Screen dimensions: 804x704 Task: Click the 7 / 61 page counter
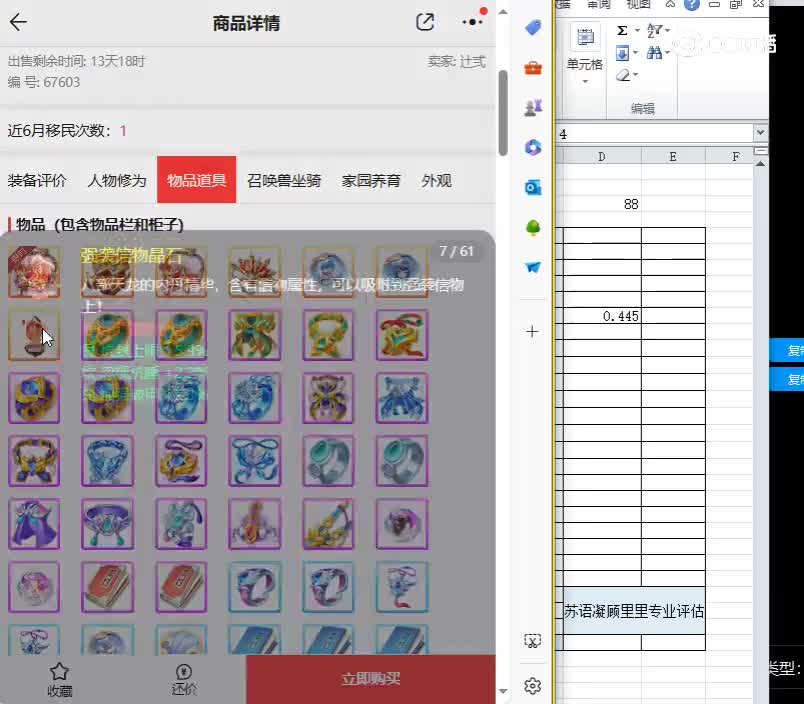click(456, 251)
